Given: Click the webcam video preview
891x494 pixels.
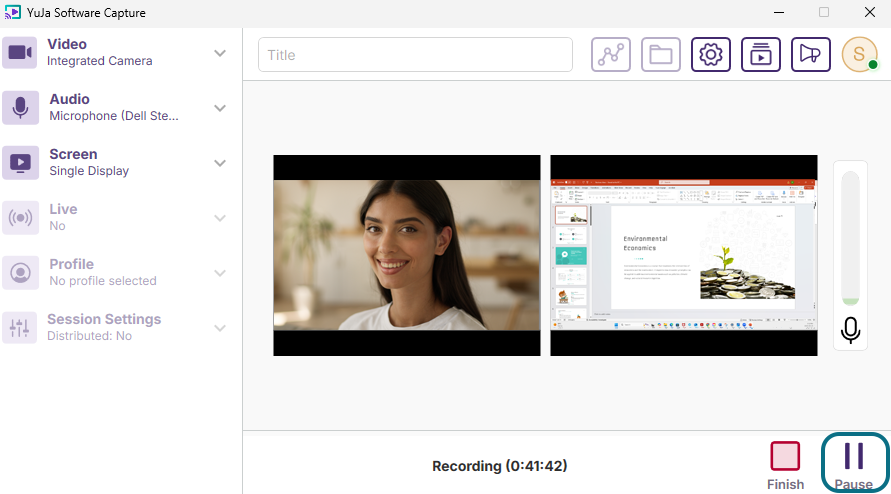Looking at the screenshot, I should [407, 255].
